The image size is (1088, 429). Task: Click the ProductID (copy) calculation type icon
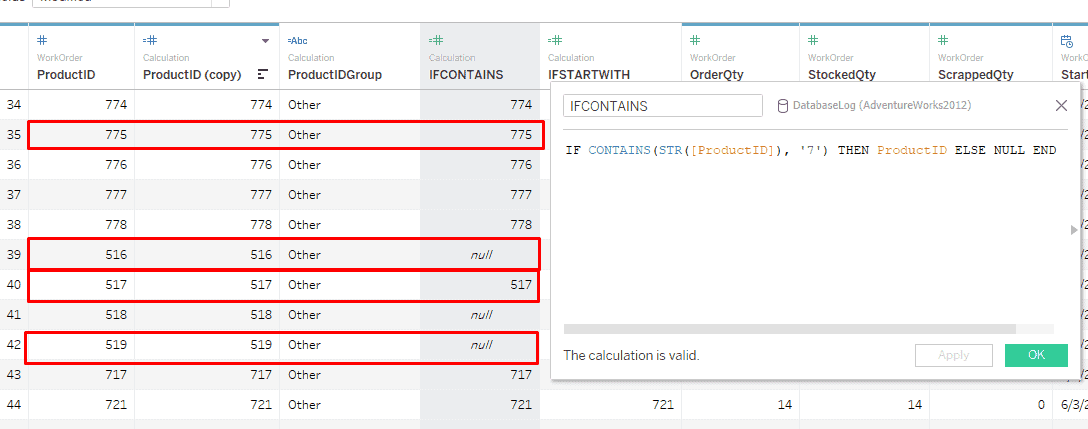point(150,40)
